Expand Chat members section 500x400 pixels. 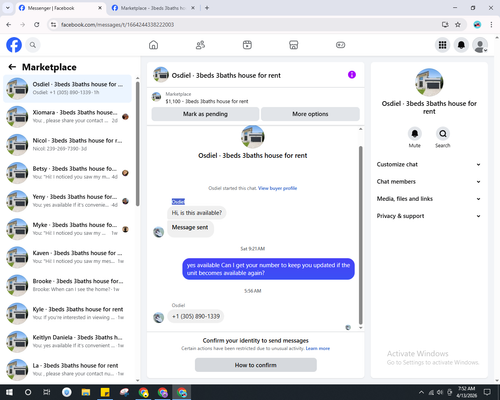pyautogui.click(x=429, y=182)
